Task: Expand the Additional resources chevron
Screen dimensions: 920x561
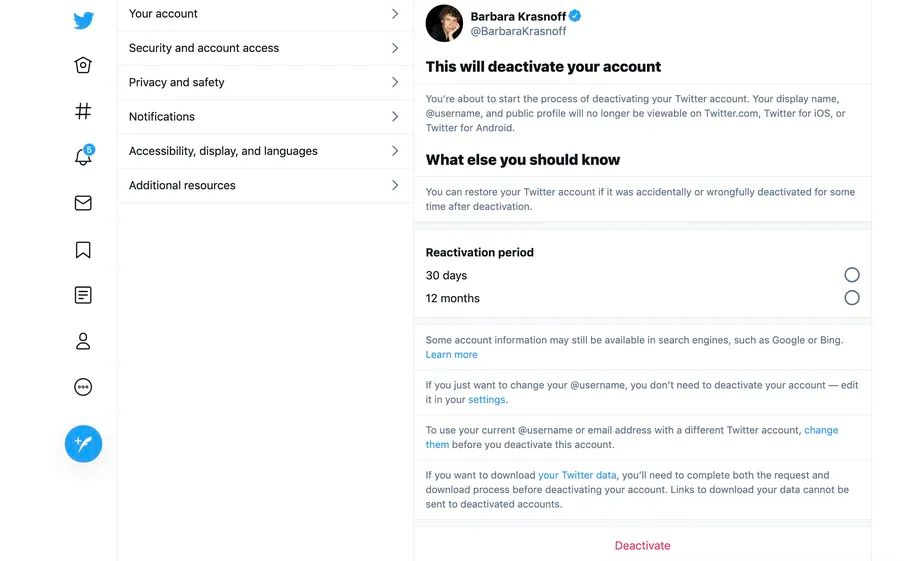Action: 395,185
